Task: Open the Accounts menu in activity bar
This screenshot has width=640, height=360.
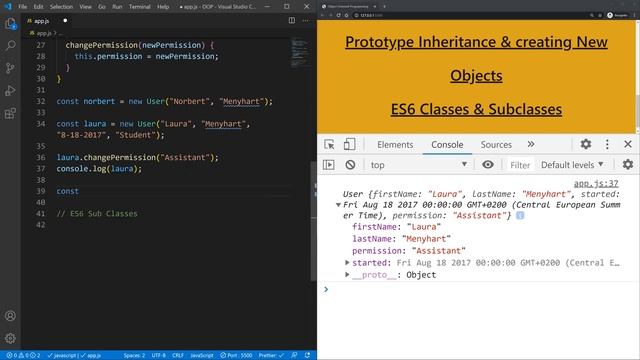Action: 10,316
